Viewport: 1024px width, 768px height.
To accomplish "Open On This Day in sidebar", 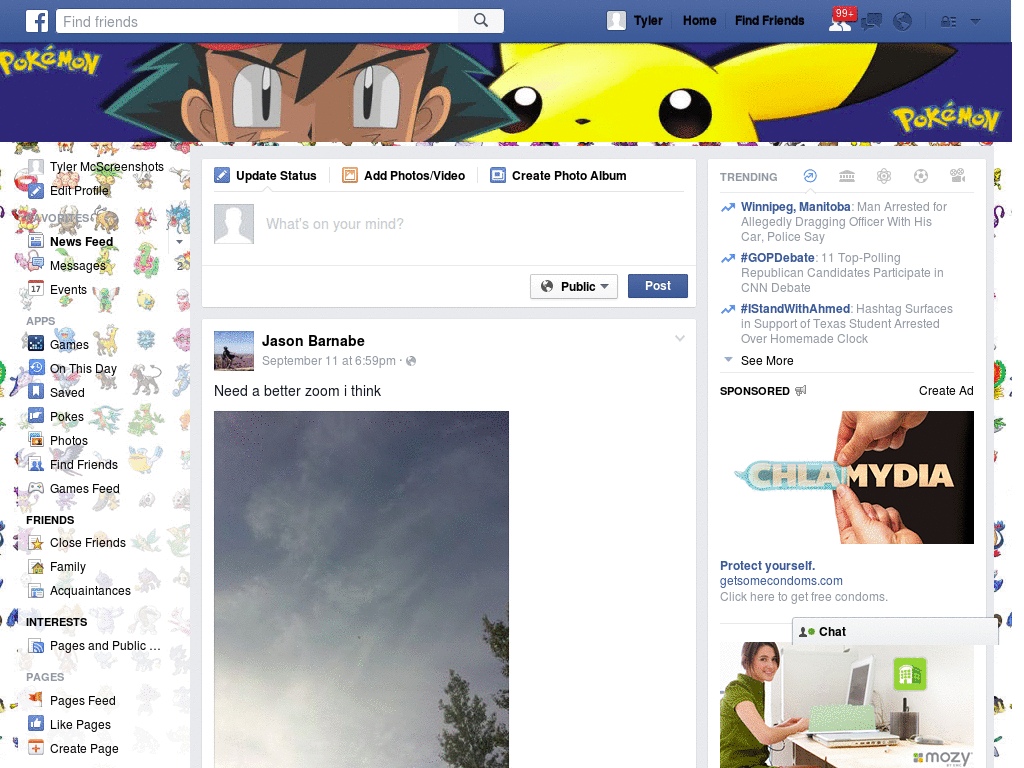I will click(x=83, y=368).
